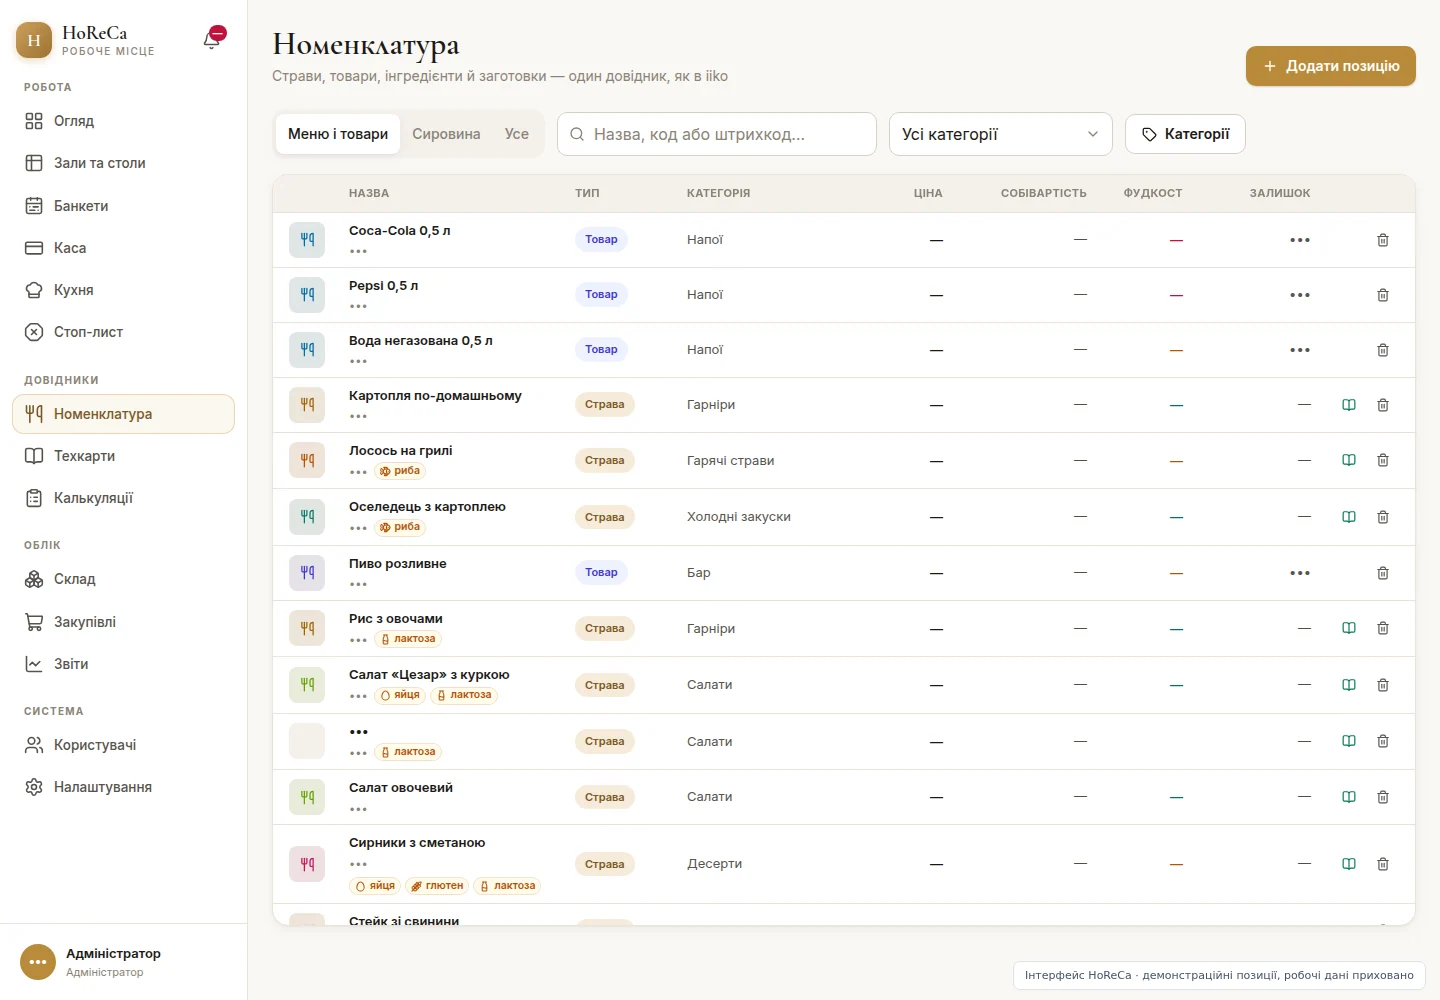Open tech card for Лосось на грилі

coord(1349,460)
